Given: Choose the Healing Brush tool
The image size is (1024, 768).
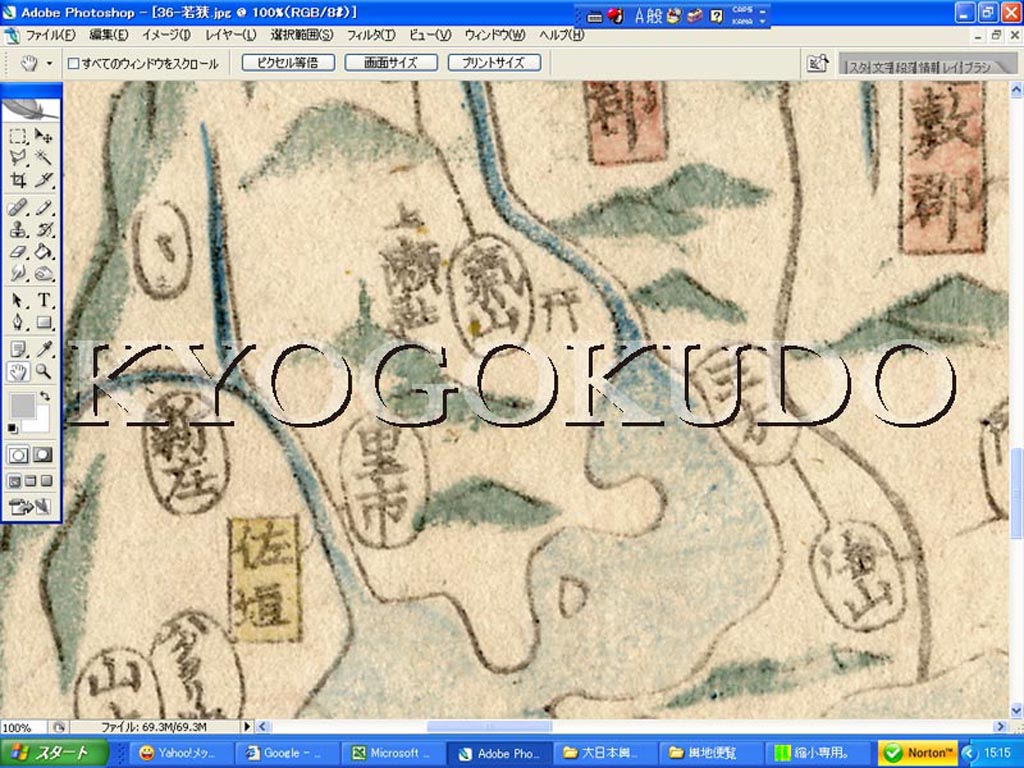Looking at the screenshot, I should pyautogui.click(x=18, y=208).
